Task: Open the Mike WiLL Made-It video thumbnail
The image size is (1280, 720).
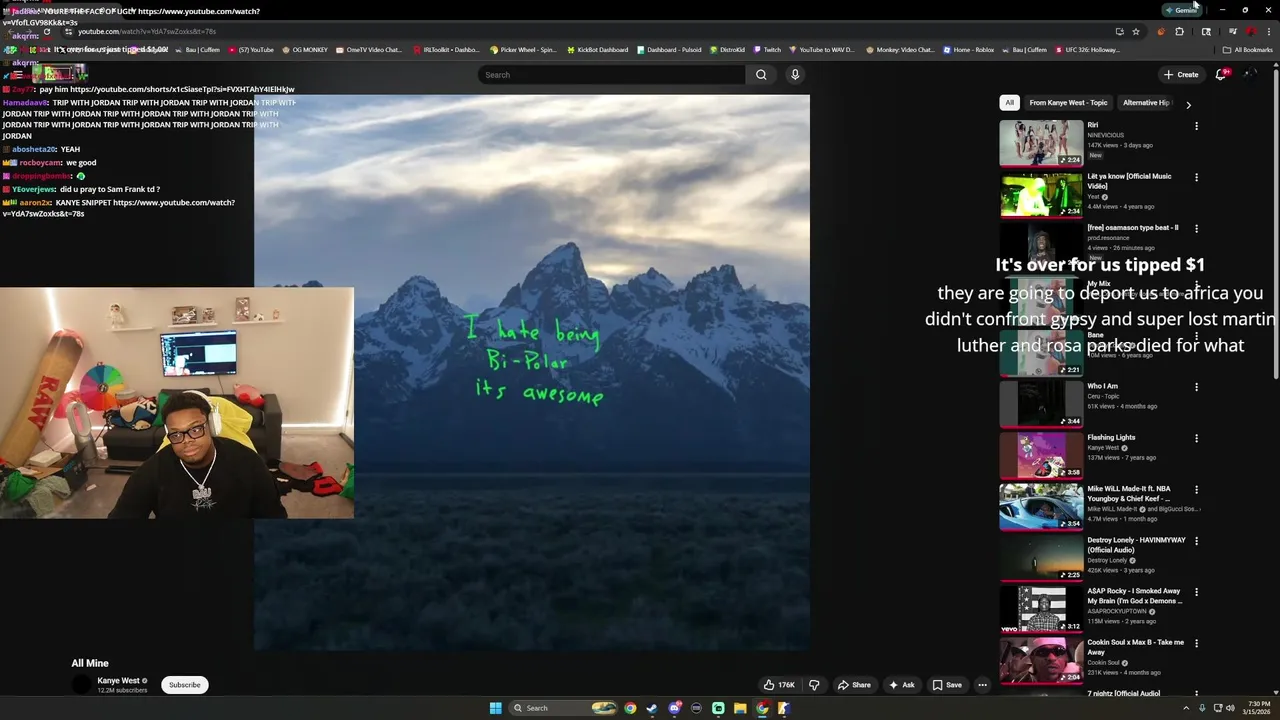Action: [1041, 506]
